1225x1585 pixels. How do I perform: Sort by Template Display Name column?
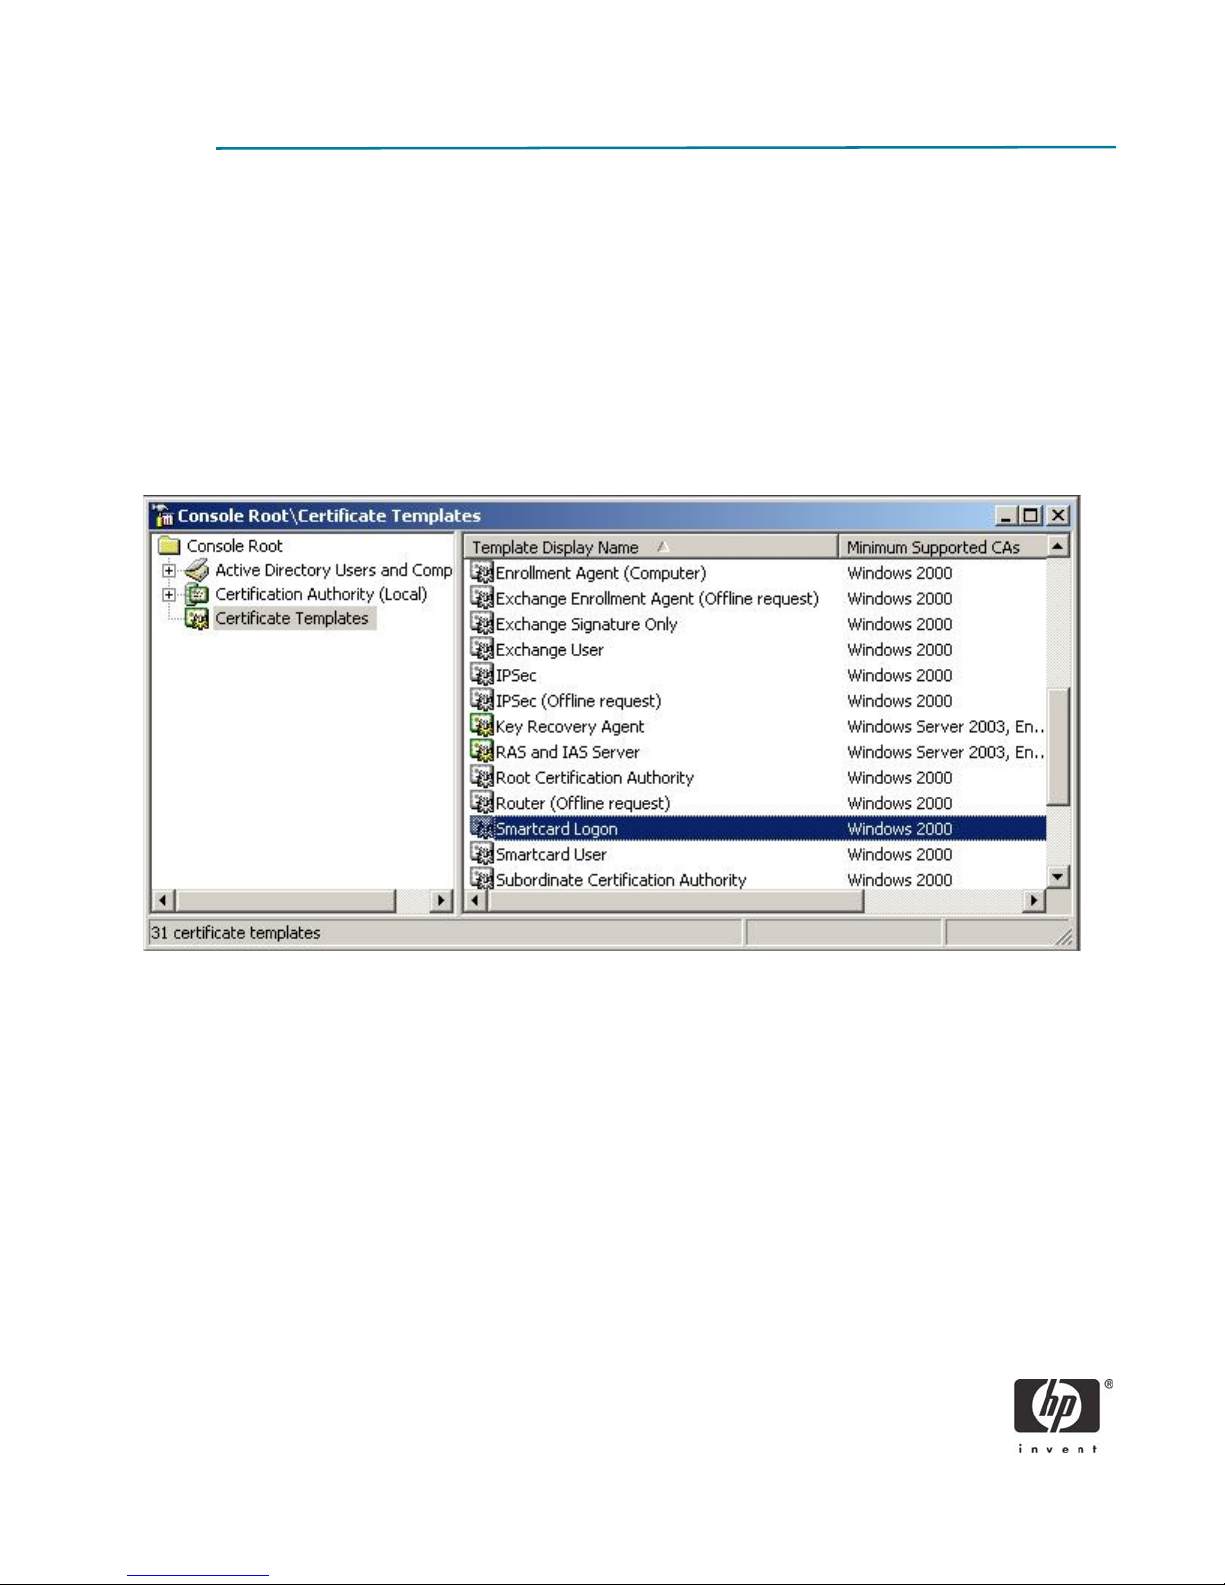(555, 547)
